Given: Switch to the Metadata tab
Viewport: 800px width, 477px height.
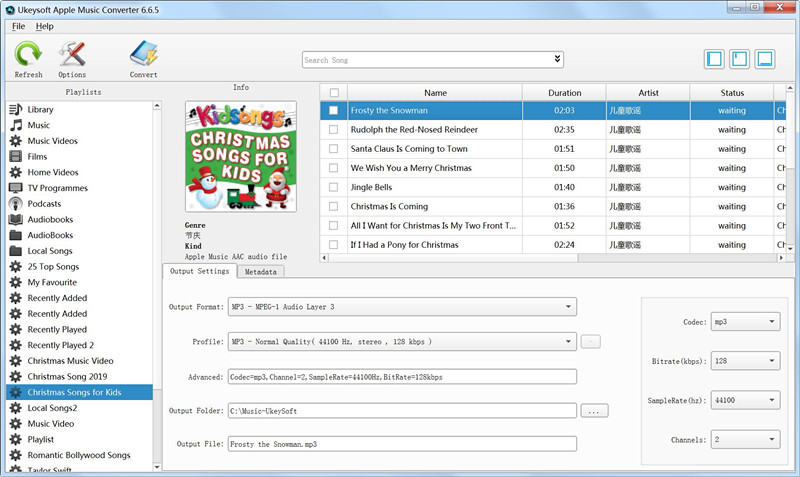Looking at the screenshot, I should (x=261, y=272).
